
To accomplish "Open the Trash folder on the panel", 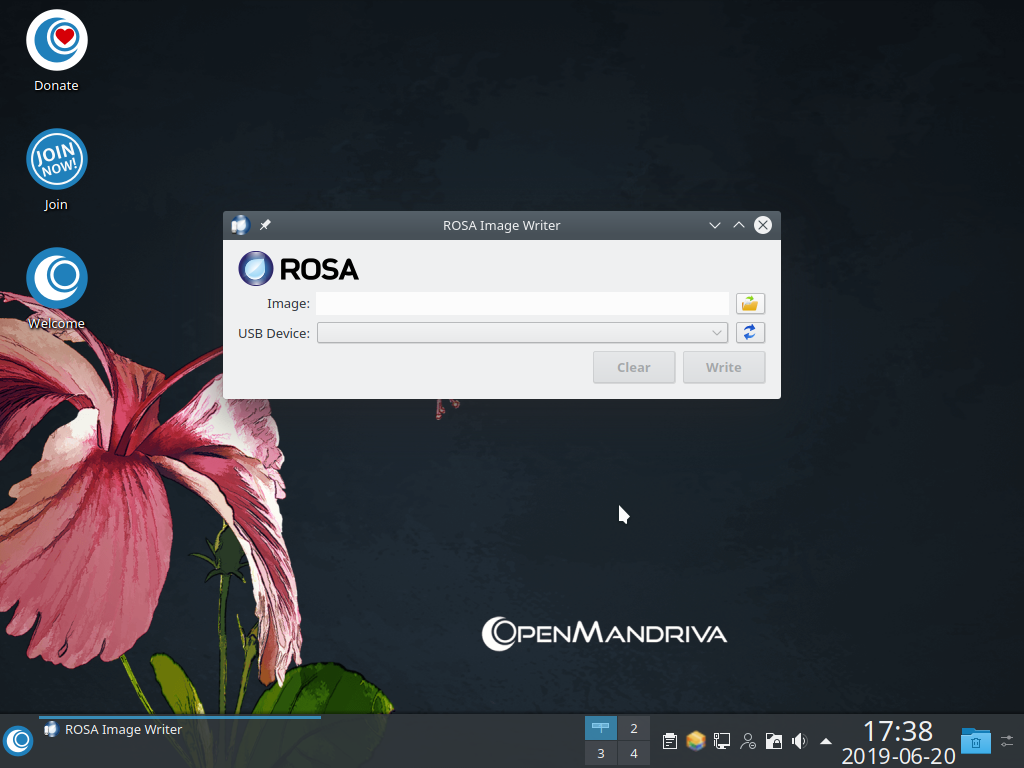I will [975, 741].
